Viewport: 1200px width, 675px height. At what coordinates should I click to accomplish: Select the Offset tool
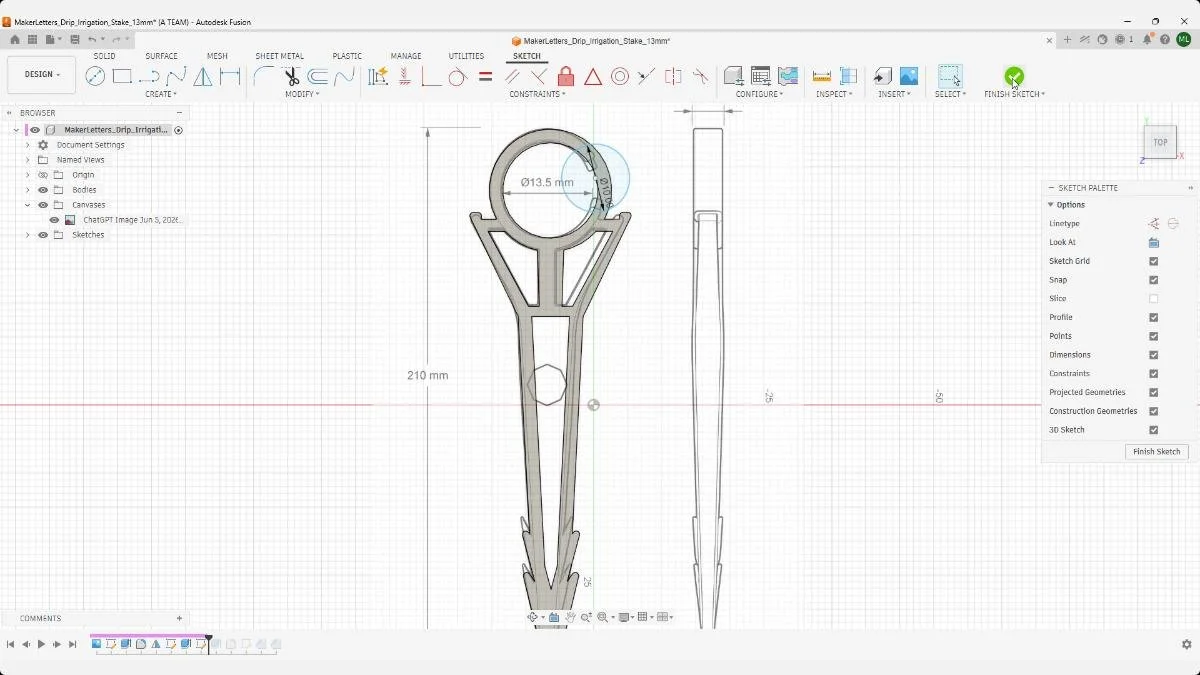(318, 76)
